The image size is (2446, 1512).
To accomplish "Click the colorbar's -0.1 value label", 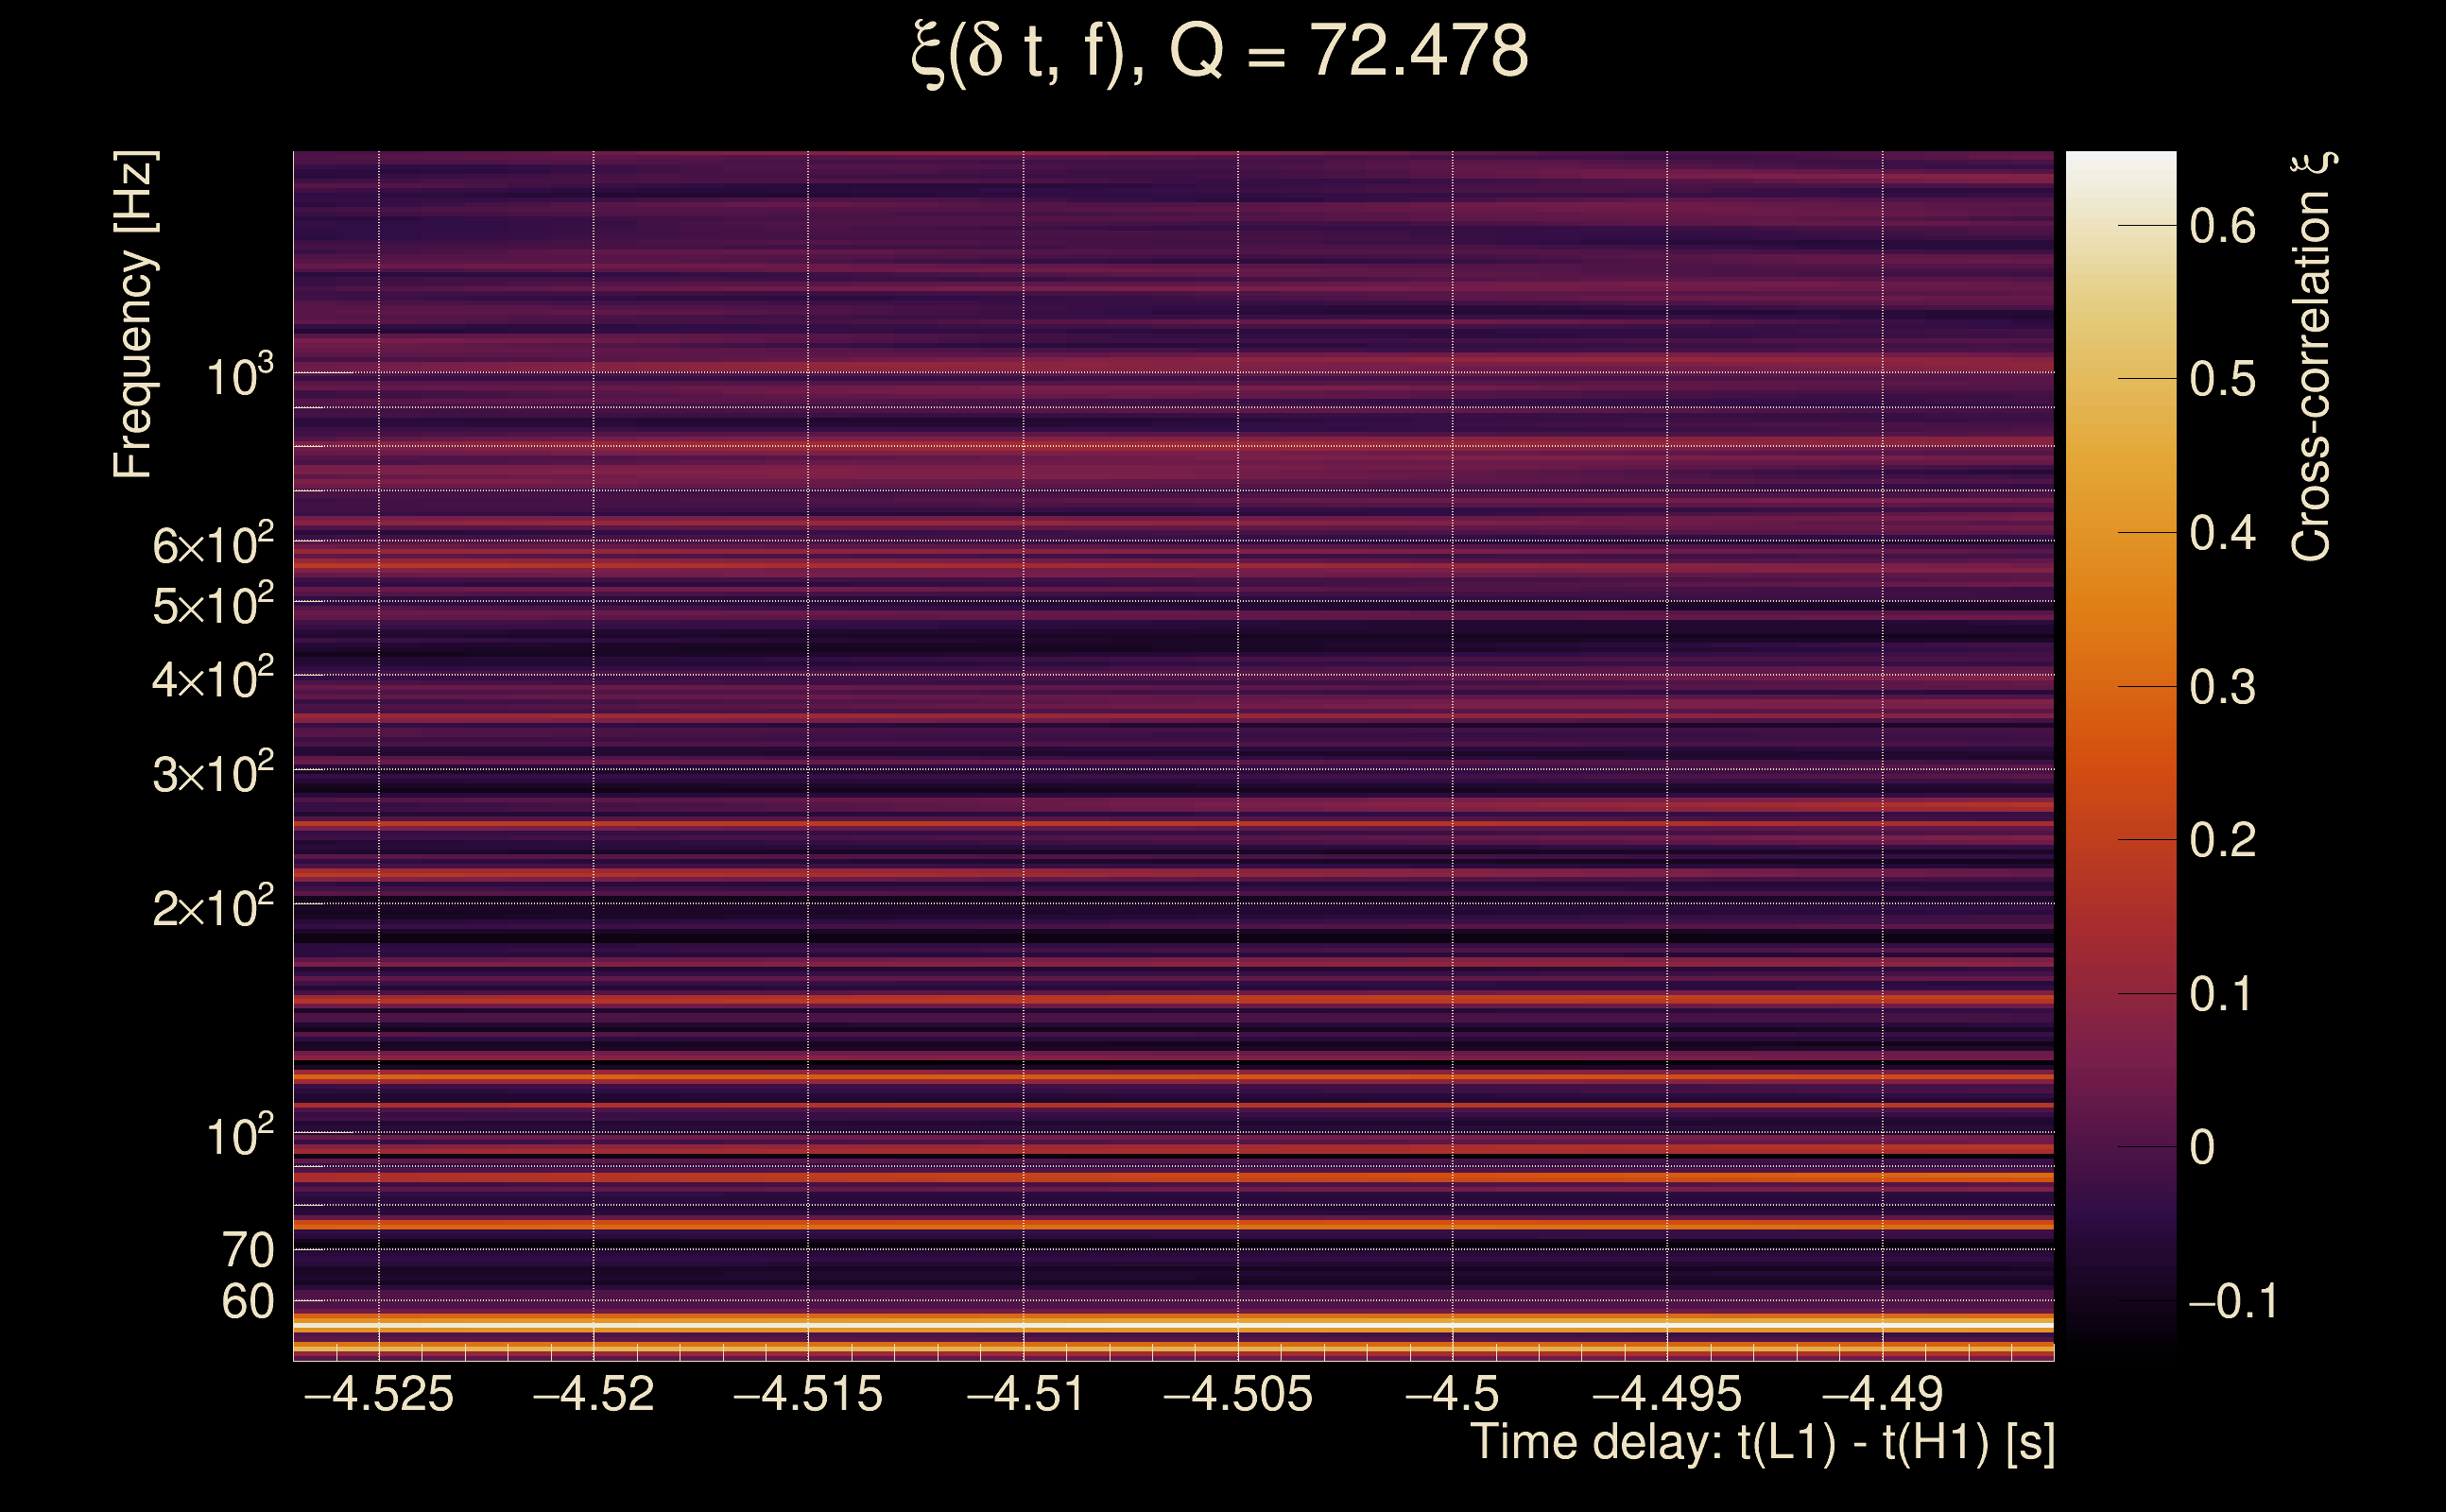I will [x=2232, y=1302].
